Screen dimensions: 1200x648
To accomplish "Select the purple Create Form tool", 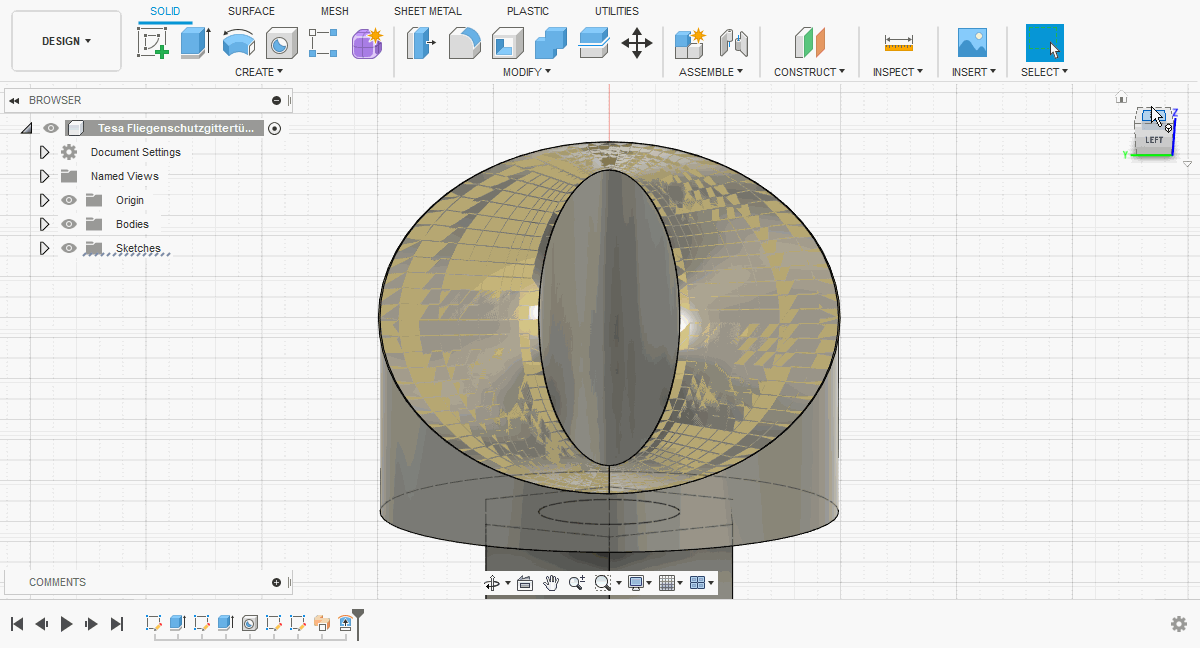I will pos(367,43).
